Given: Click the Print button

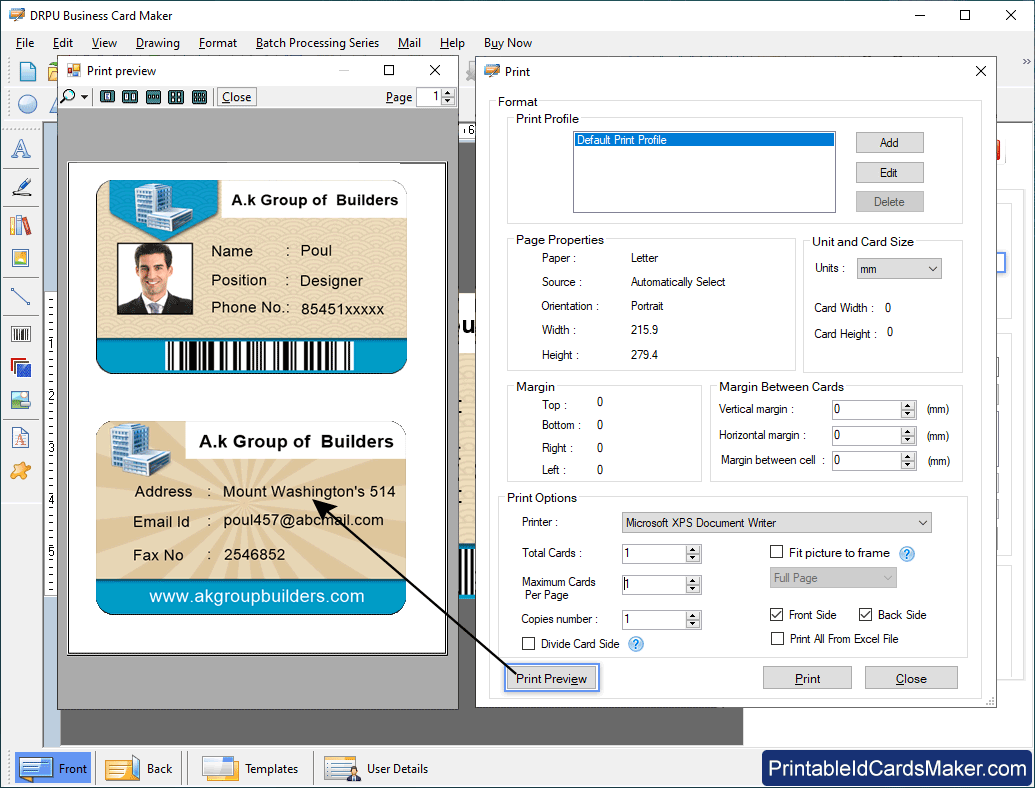Looking at the screenshot, I should (x=807, y=678).
